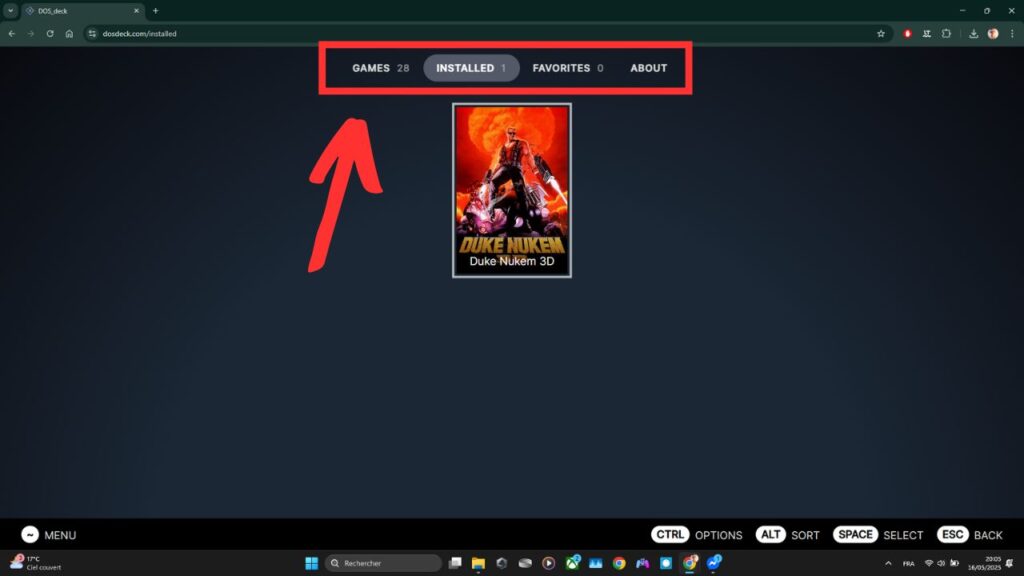Open the extensions puzzle icon
Viewport: 1024px width, 576px height.
pos(946,33)
